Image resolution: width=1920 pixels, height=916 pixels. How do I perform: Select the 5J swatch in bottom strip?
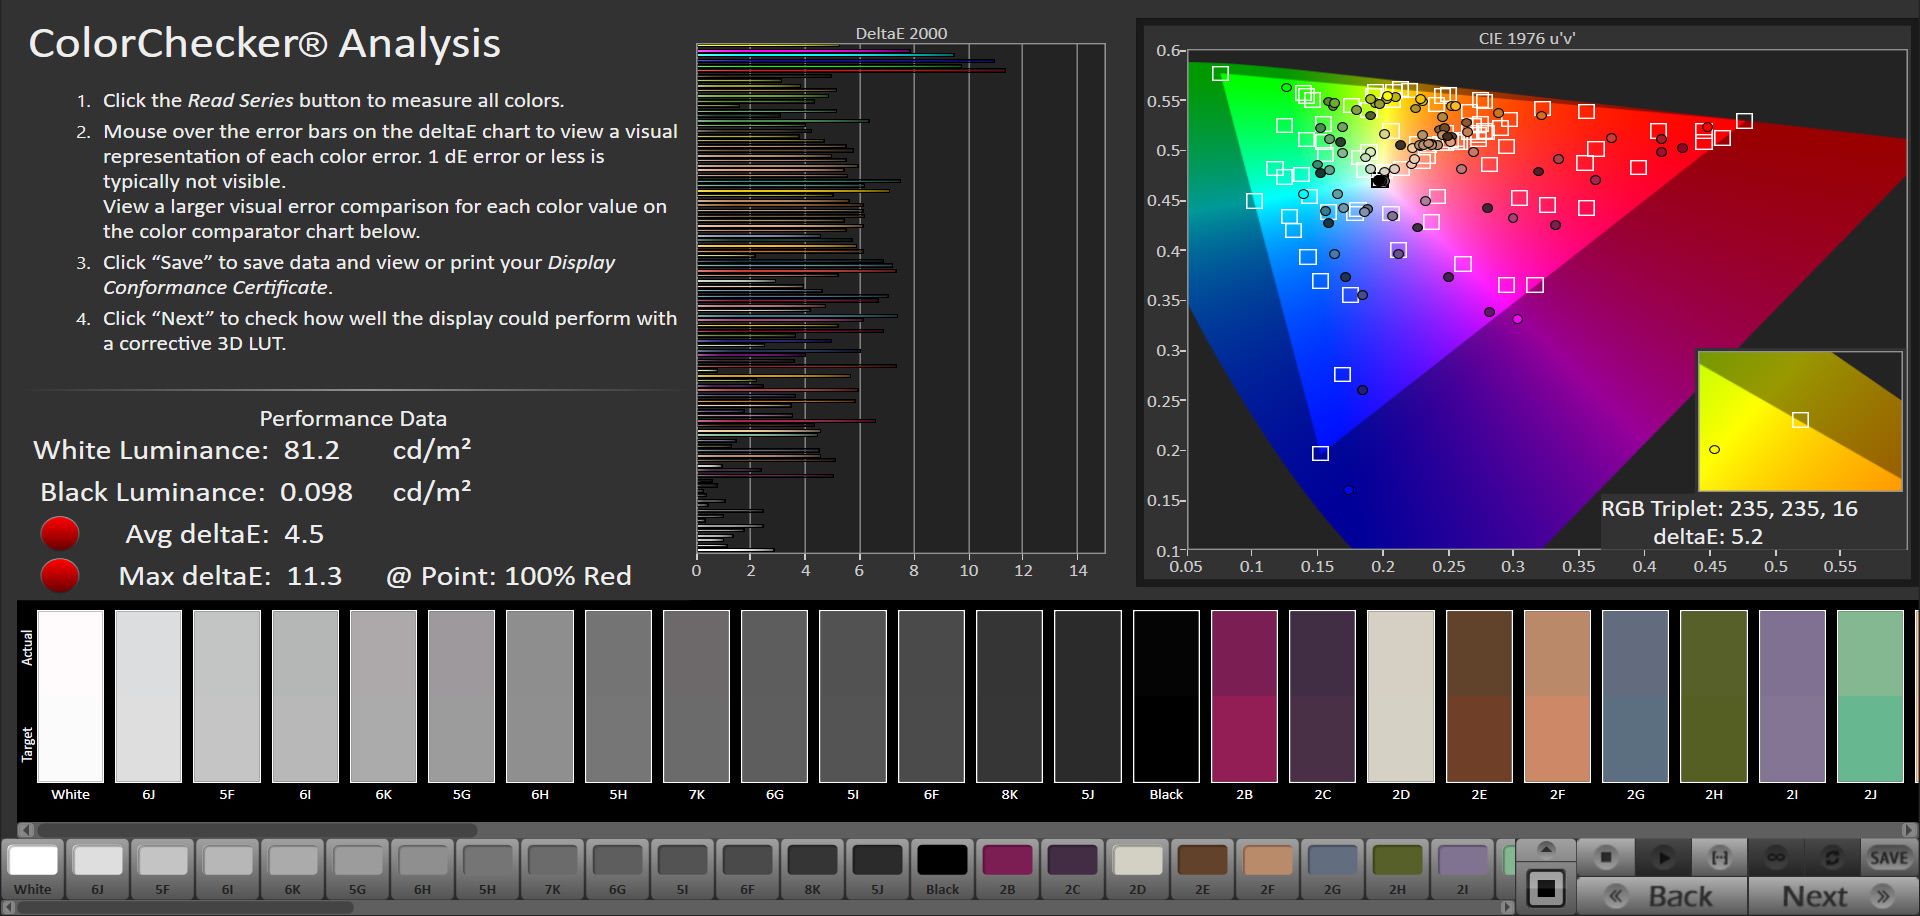(x=878, y=869)
